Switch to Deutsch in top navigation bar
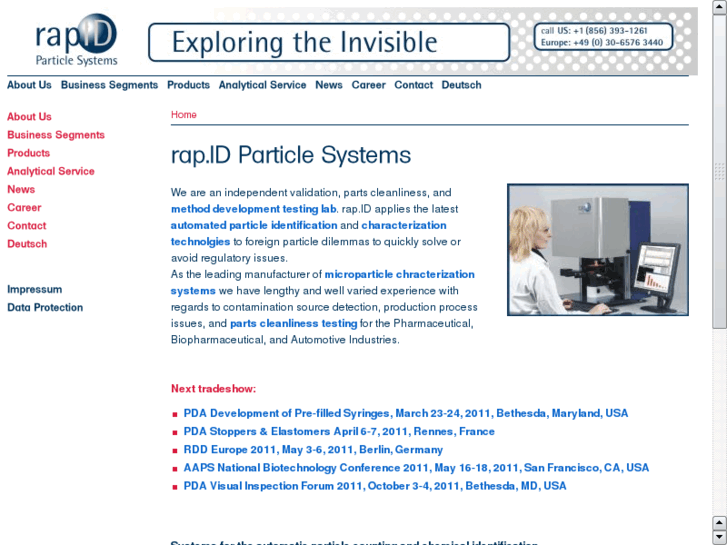This screenshot has height=545, width=727. [x=461, y=85]
